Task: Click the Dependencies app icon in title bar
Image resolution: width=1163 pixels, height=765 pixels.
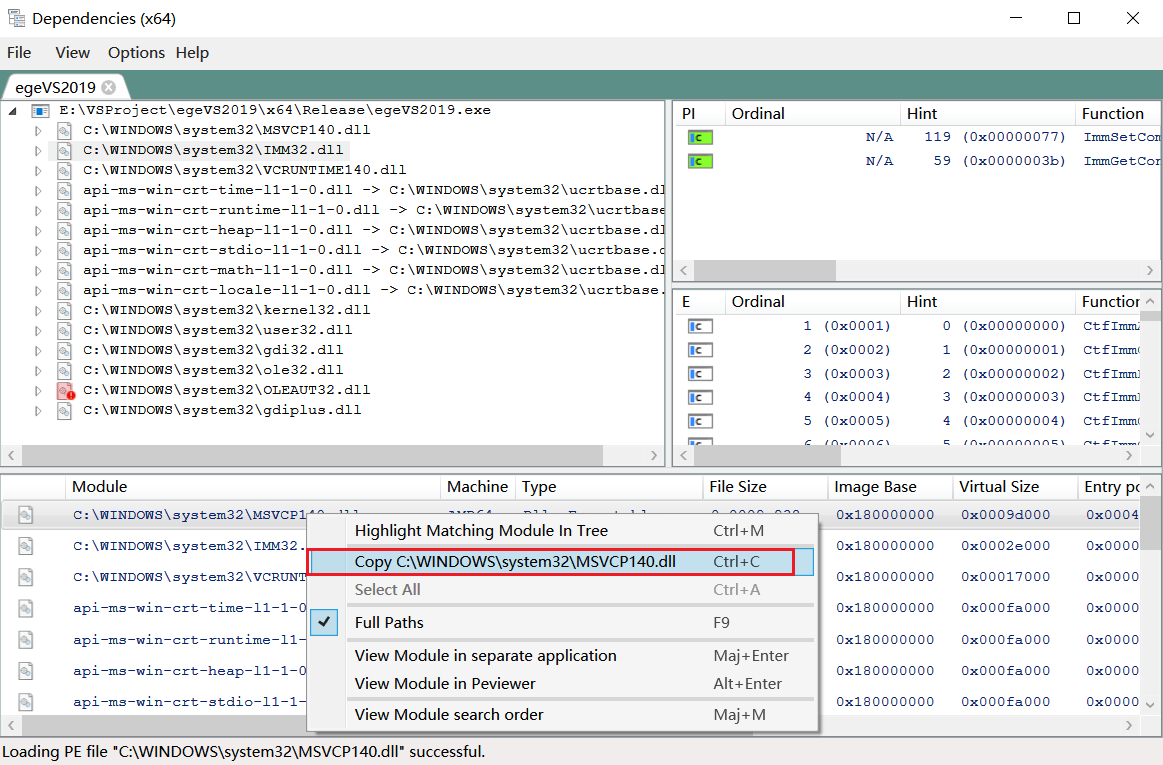Action: [x=16, y=18]
